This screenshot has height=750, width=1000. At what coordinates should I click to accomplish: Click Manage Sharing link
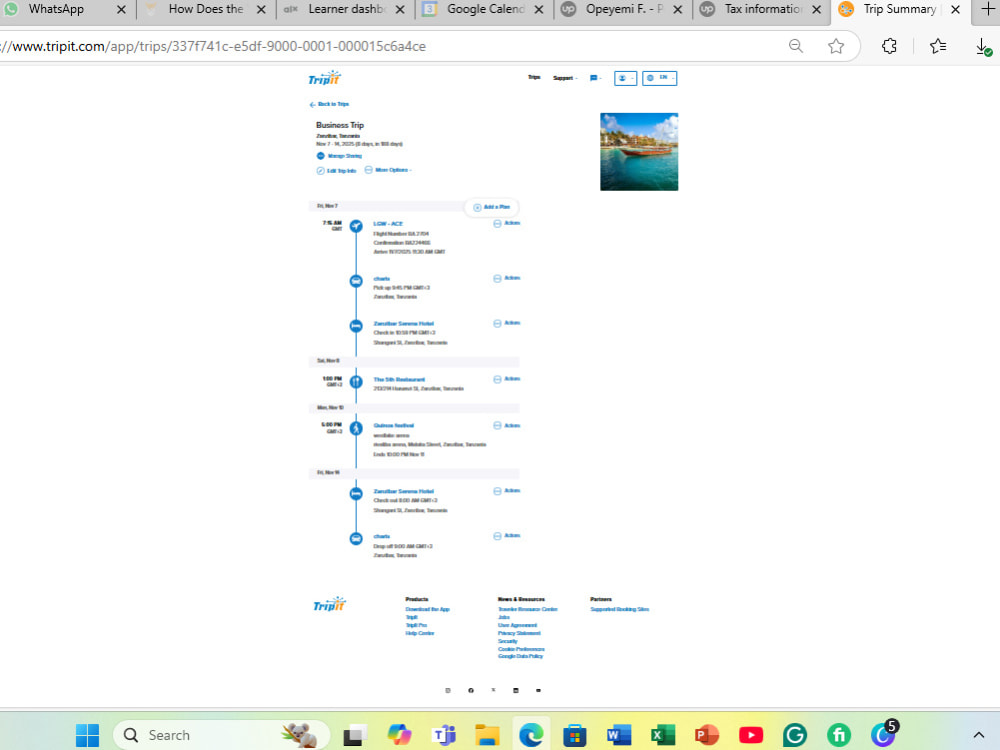coord(339,156)
